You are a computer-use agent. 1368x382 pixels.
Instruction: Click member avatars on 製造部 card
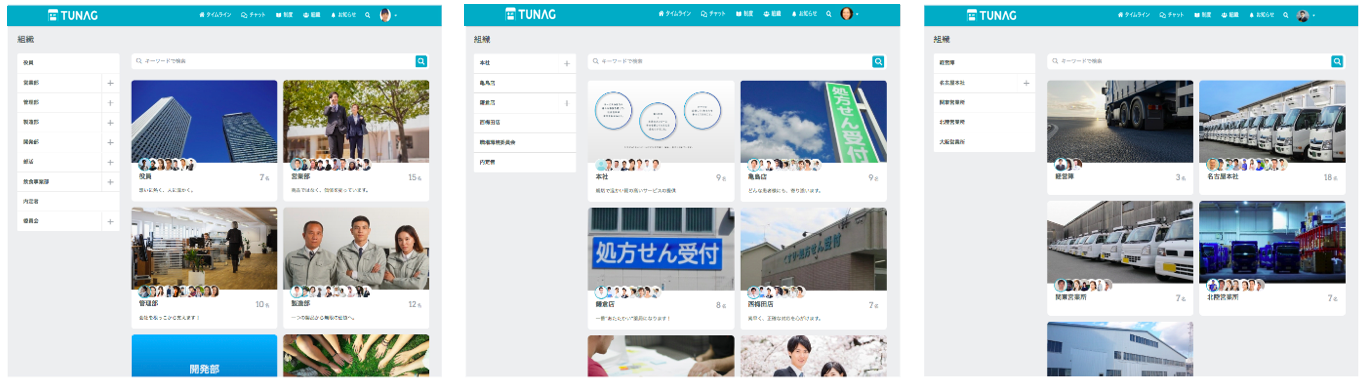click(329, 291)
